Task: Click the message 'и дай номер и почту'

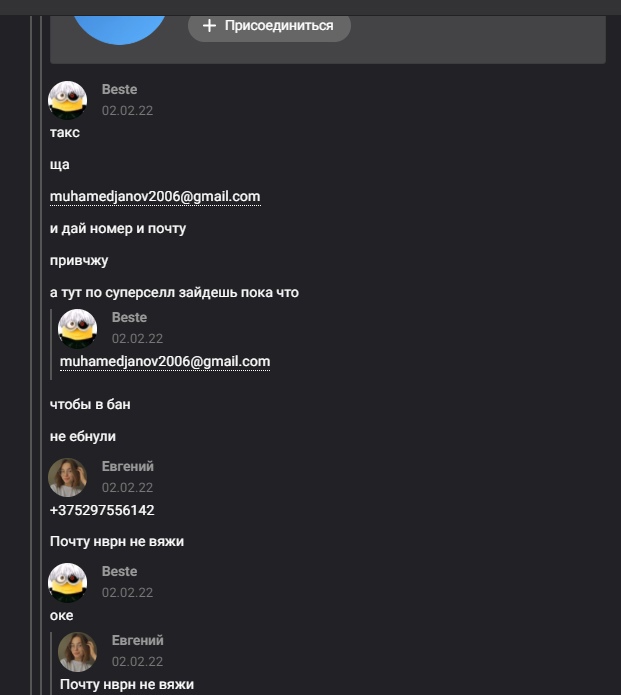Action: click(118, 229)
